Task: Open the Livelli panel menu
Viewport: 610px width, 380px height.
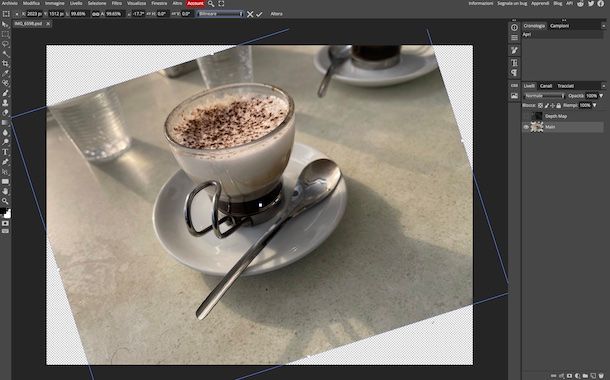Action: [x=604, y=86]
